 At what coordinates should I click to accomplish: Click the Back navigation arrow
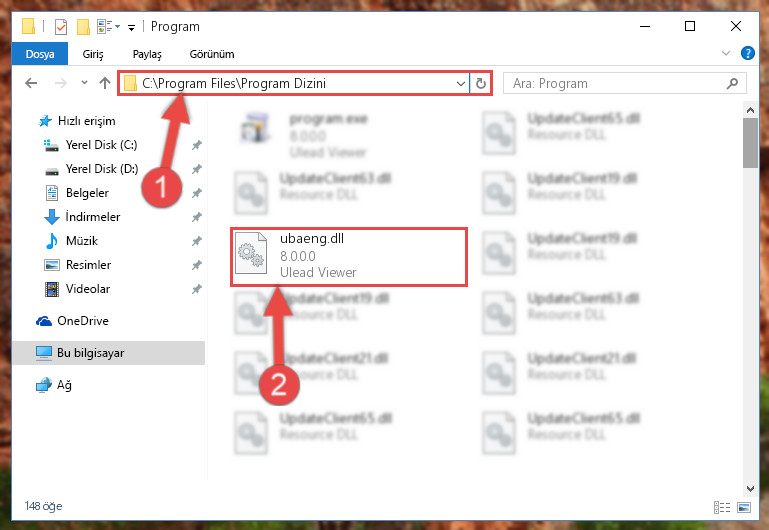point(31,83)
